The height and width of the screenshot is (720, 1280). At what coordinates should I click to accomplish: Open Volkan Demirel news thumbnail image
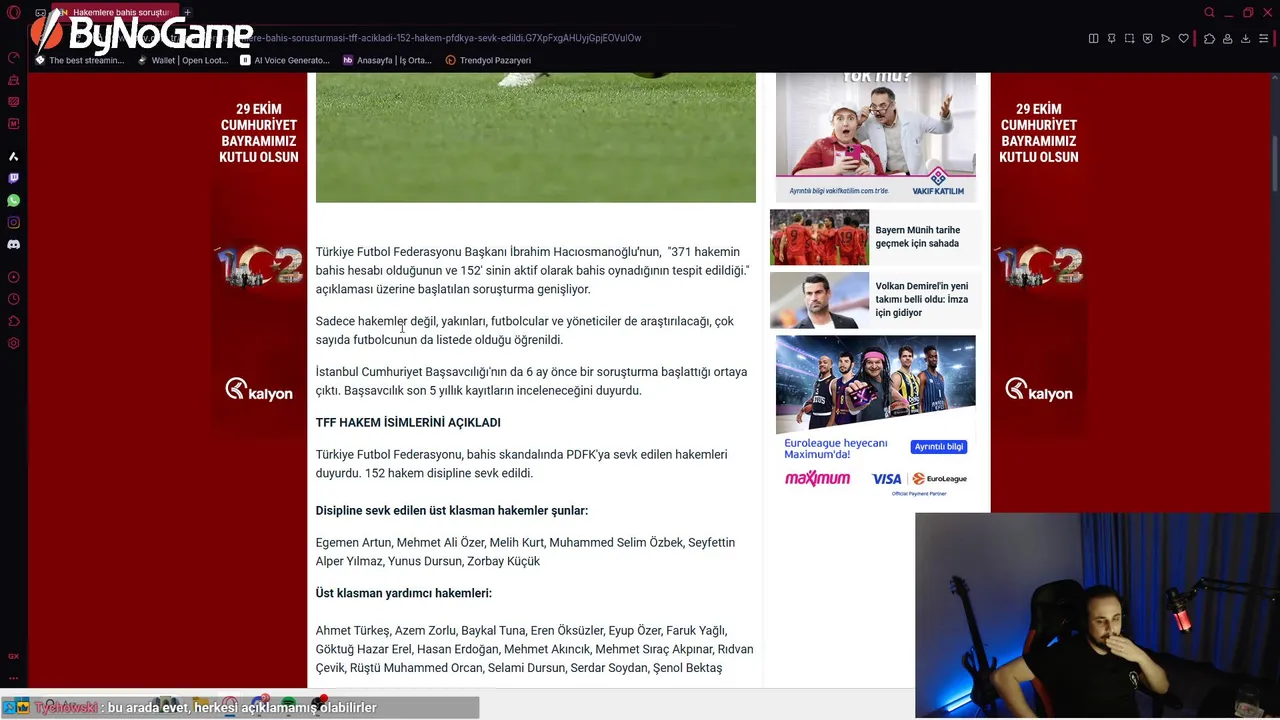coord(819,300)
